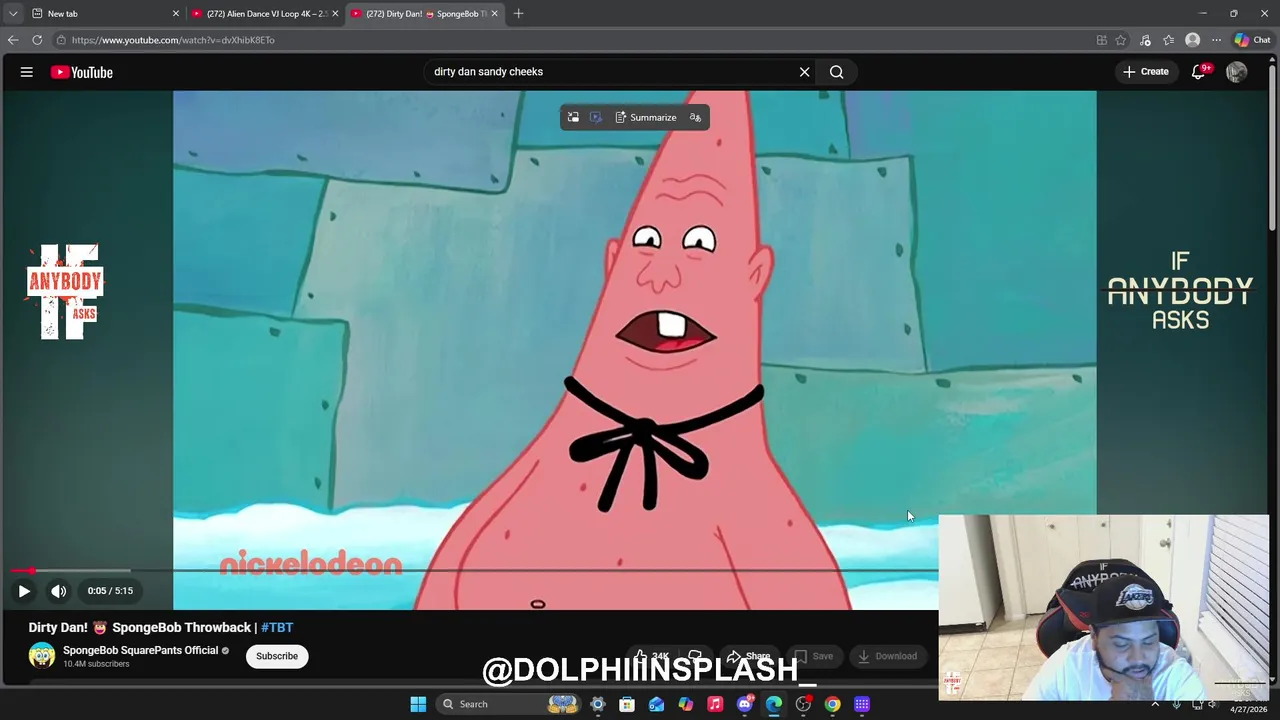Viewport: 1280px width, 720px height.
Task: Add page to favorites with star icon
Action: coord(1121,40)
